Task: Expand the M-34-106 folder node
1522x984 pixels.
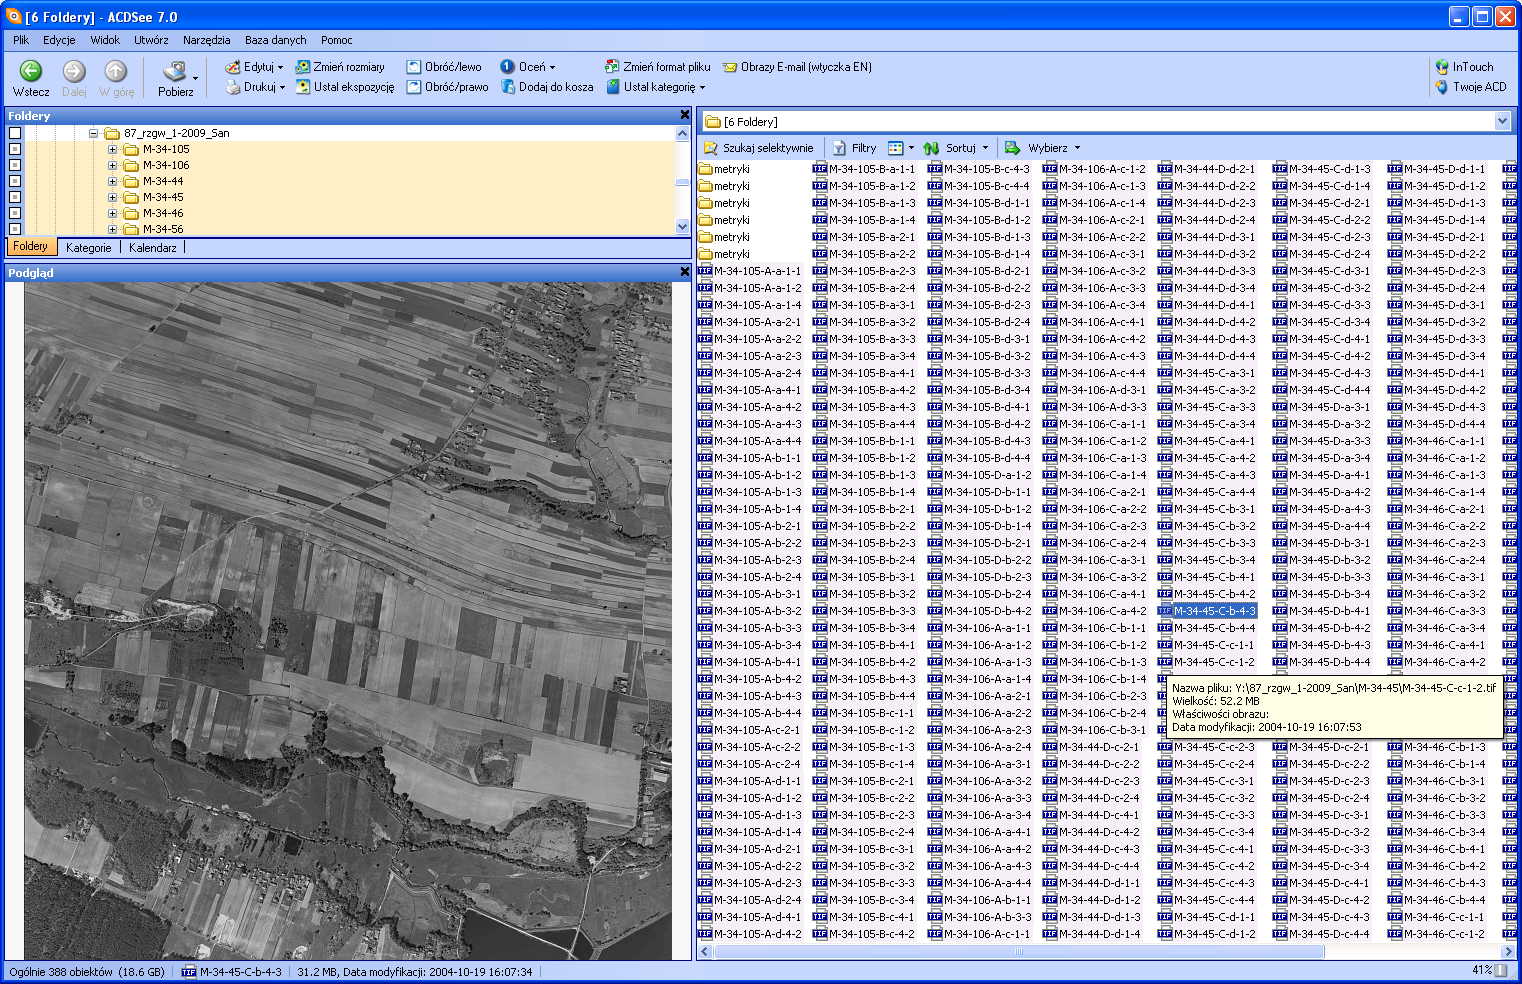Action: tap(112, 165)
